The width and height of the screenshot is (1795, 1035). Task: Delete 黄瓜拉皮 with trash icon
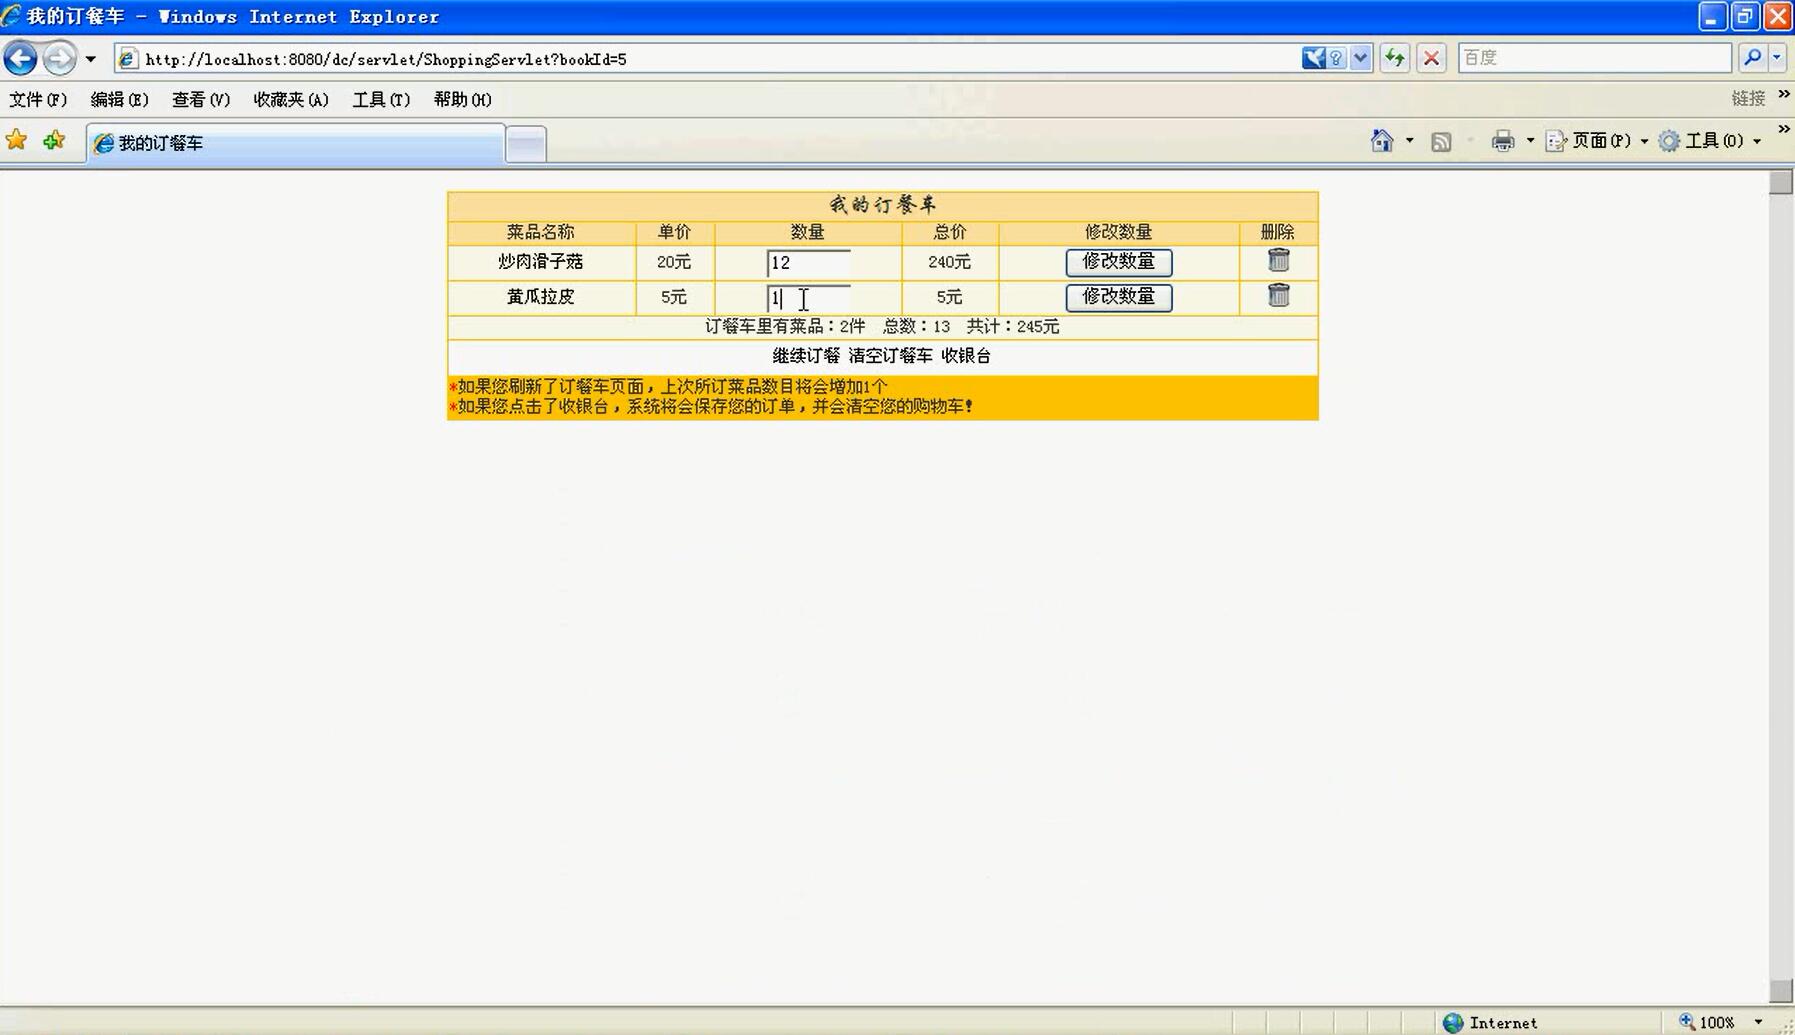[1278, 295]
